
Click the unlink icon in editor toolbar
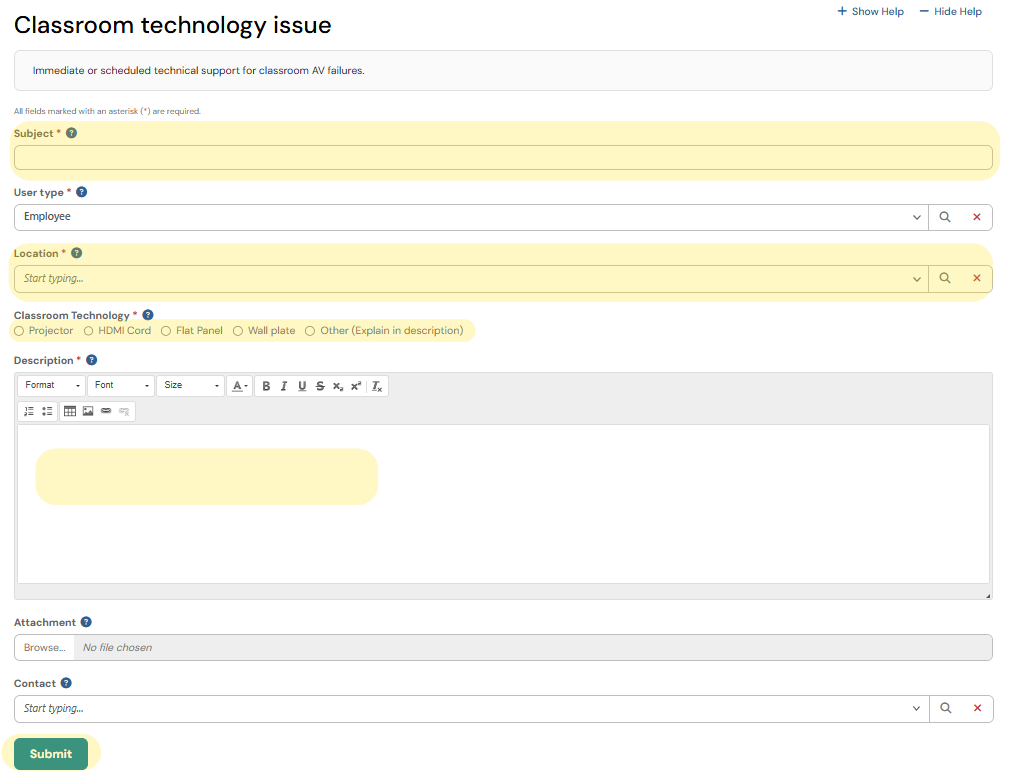pos(124,411)
